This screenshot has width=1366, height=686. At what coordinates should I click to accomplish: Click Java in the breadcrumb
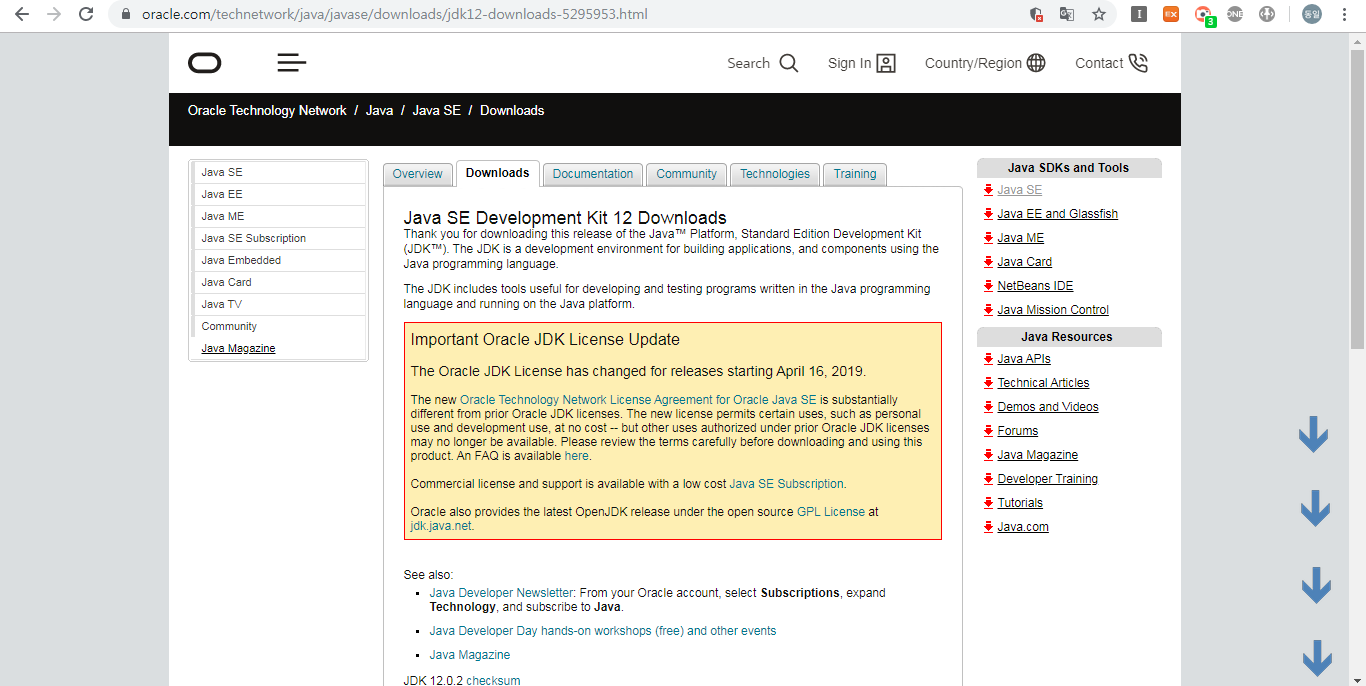coord(379,111)
